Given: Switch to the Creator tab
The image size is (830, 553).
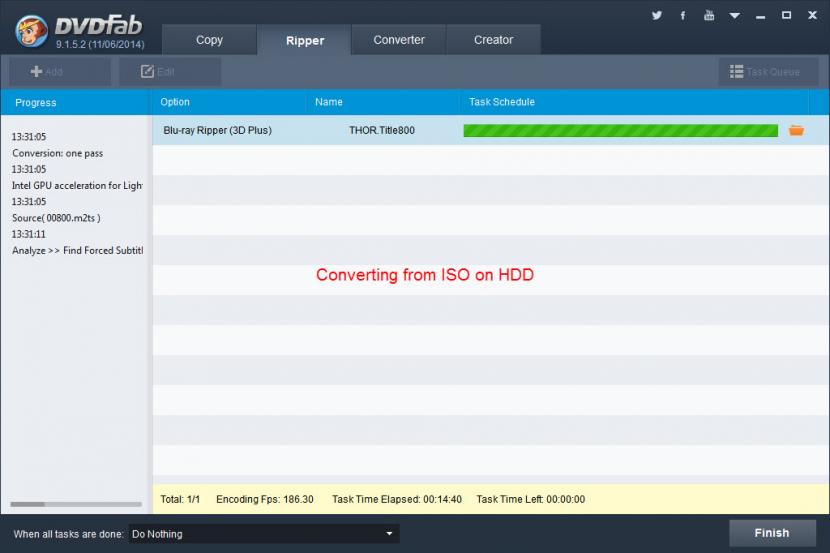Looking at the screenshot, I should click(x=493, y=40).
